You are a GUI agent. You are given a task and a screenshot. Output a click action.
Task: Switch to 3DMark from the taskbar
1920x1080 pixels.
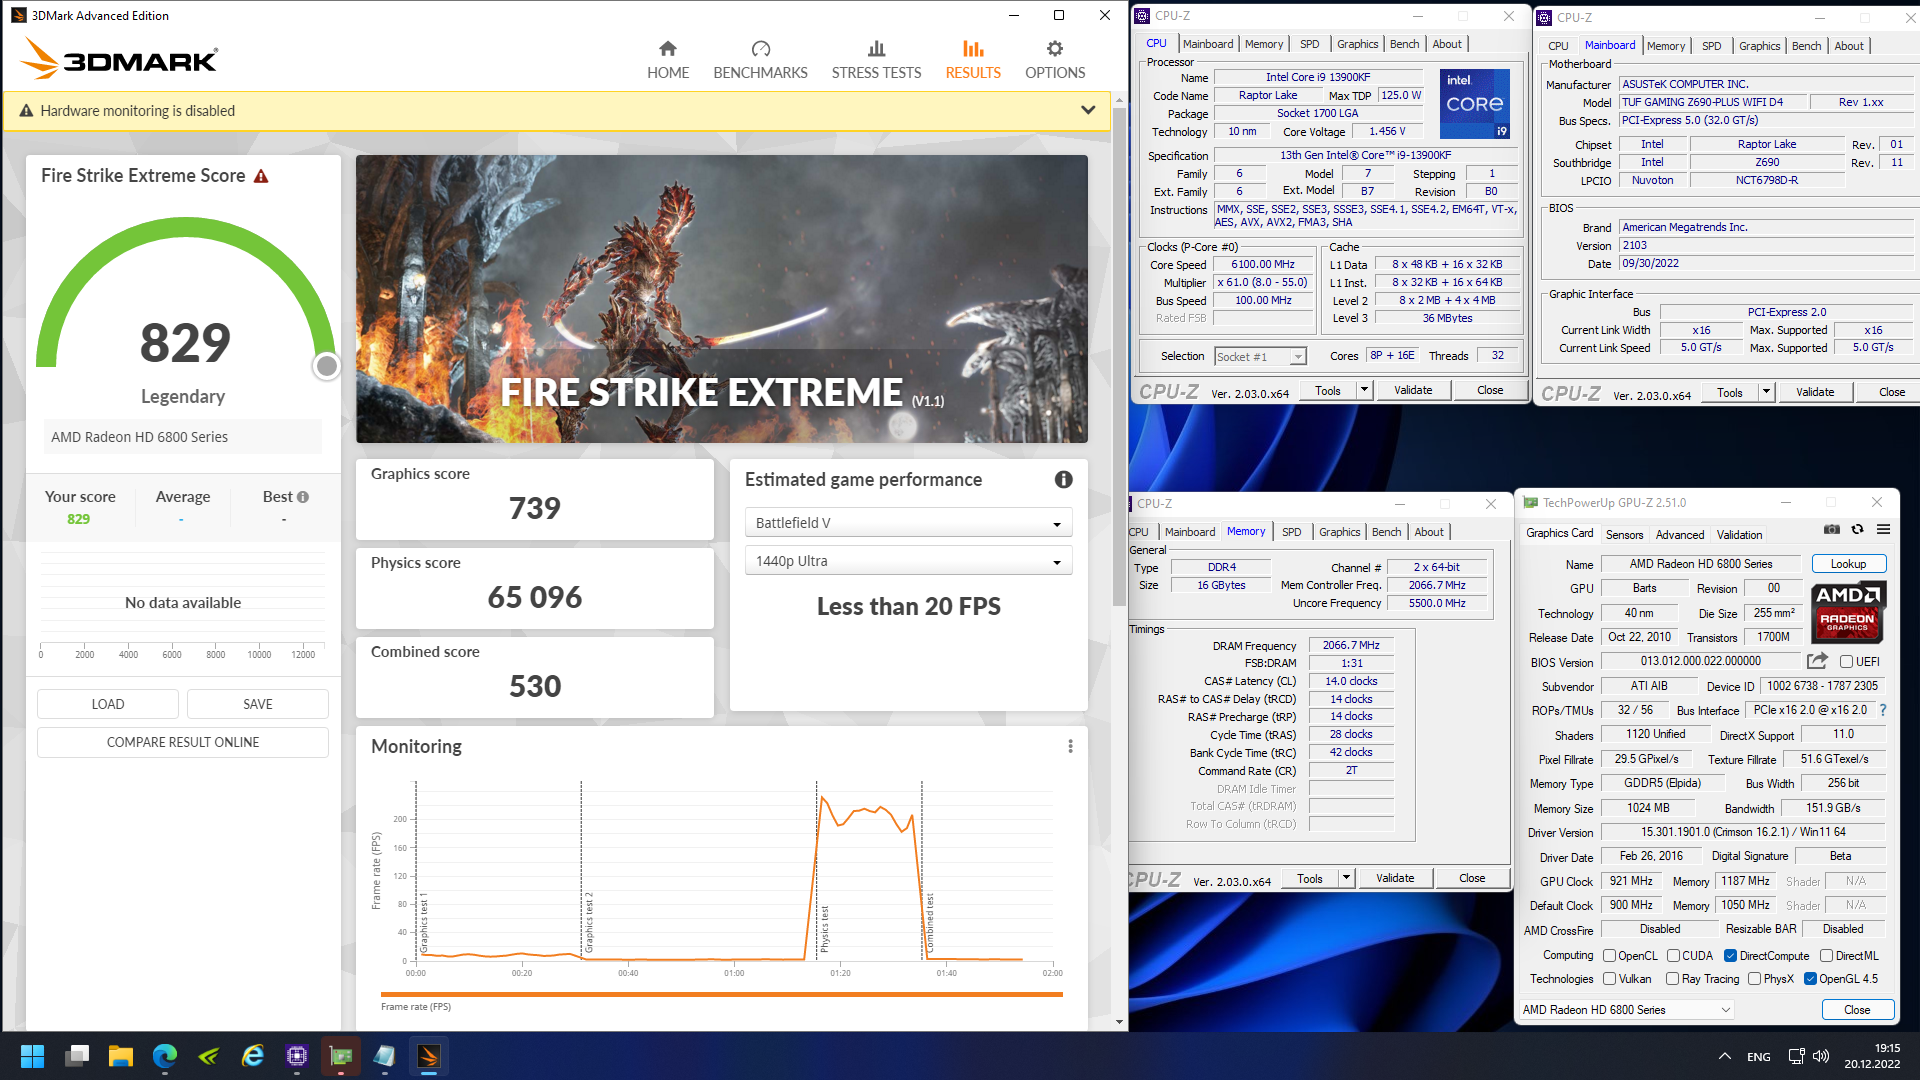point(429,1056)
